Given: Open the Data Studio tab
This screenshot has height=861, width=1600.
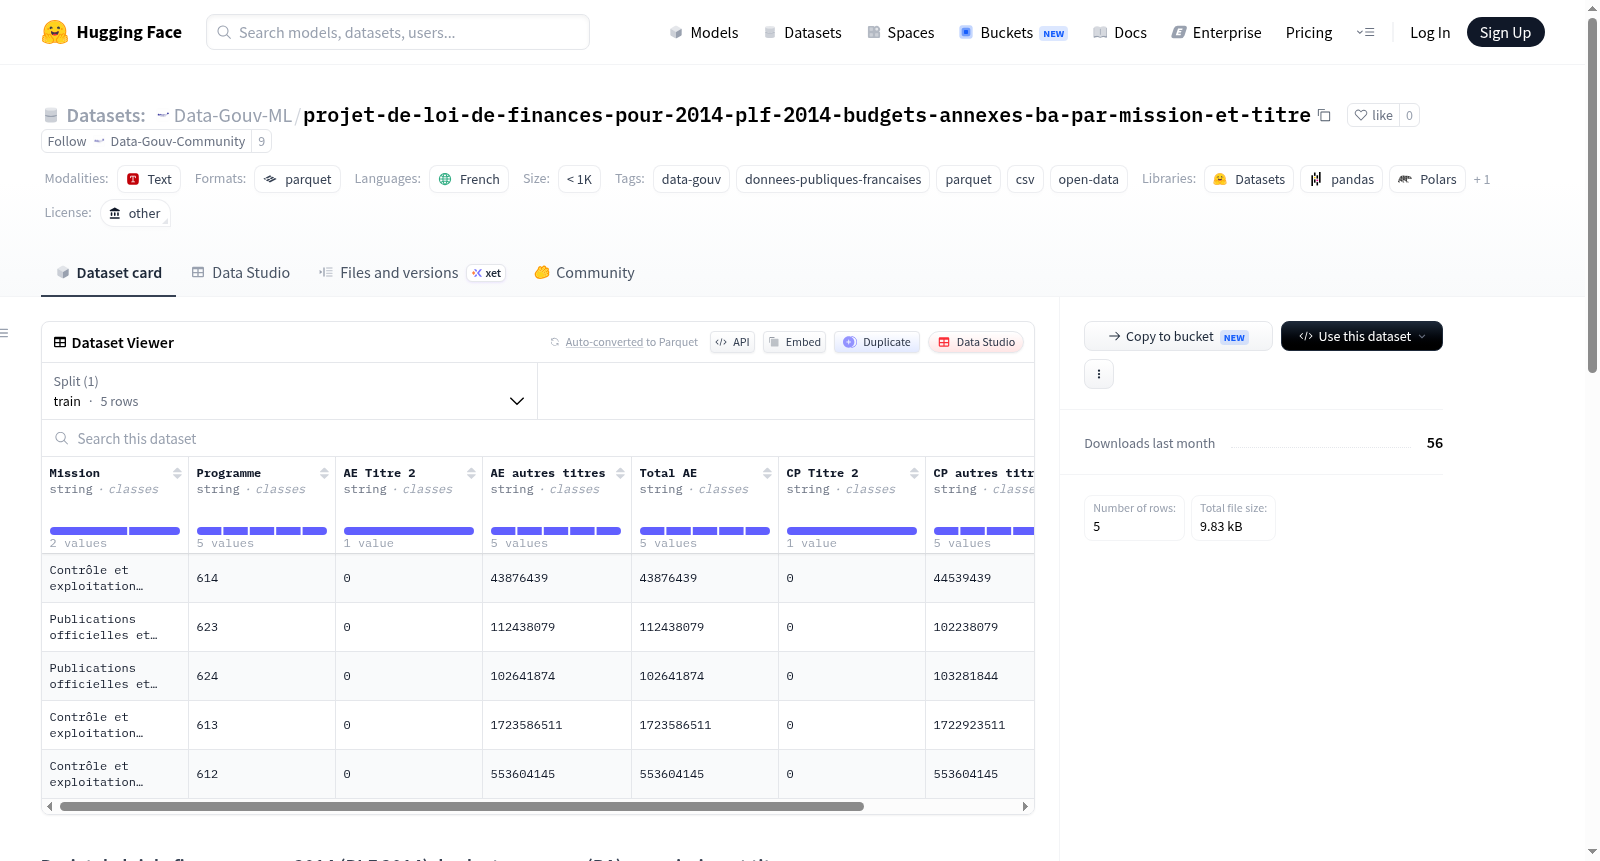Looking at the screenshot, I should (241, 272).
